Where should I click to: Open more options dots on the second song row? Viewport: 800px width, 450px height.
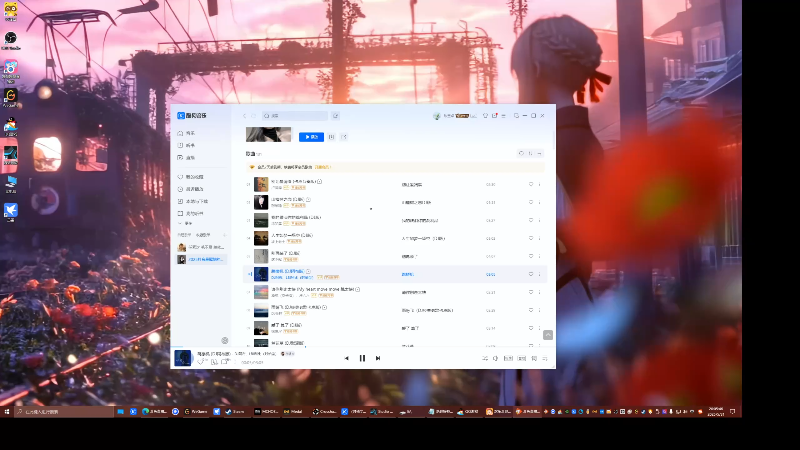point(539,202)
